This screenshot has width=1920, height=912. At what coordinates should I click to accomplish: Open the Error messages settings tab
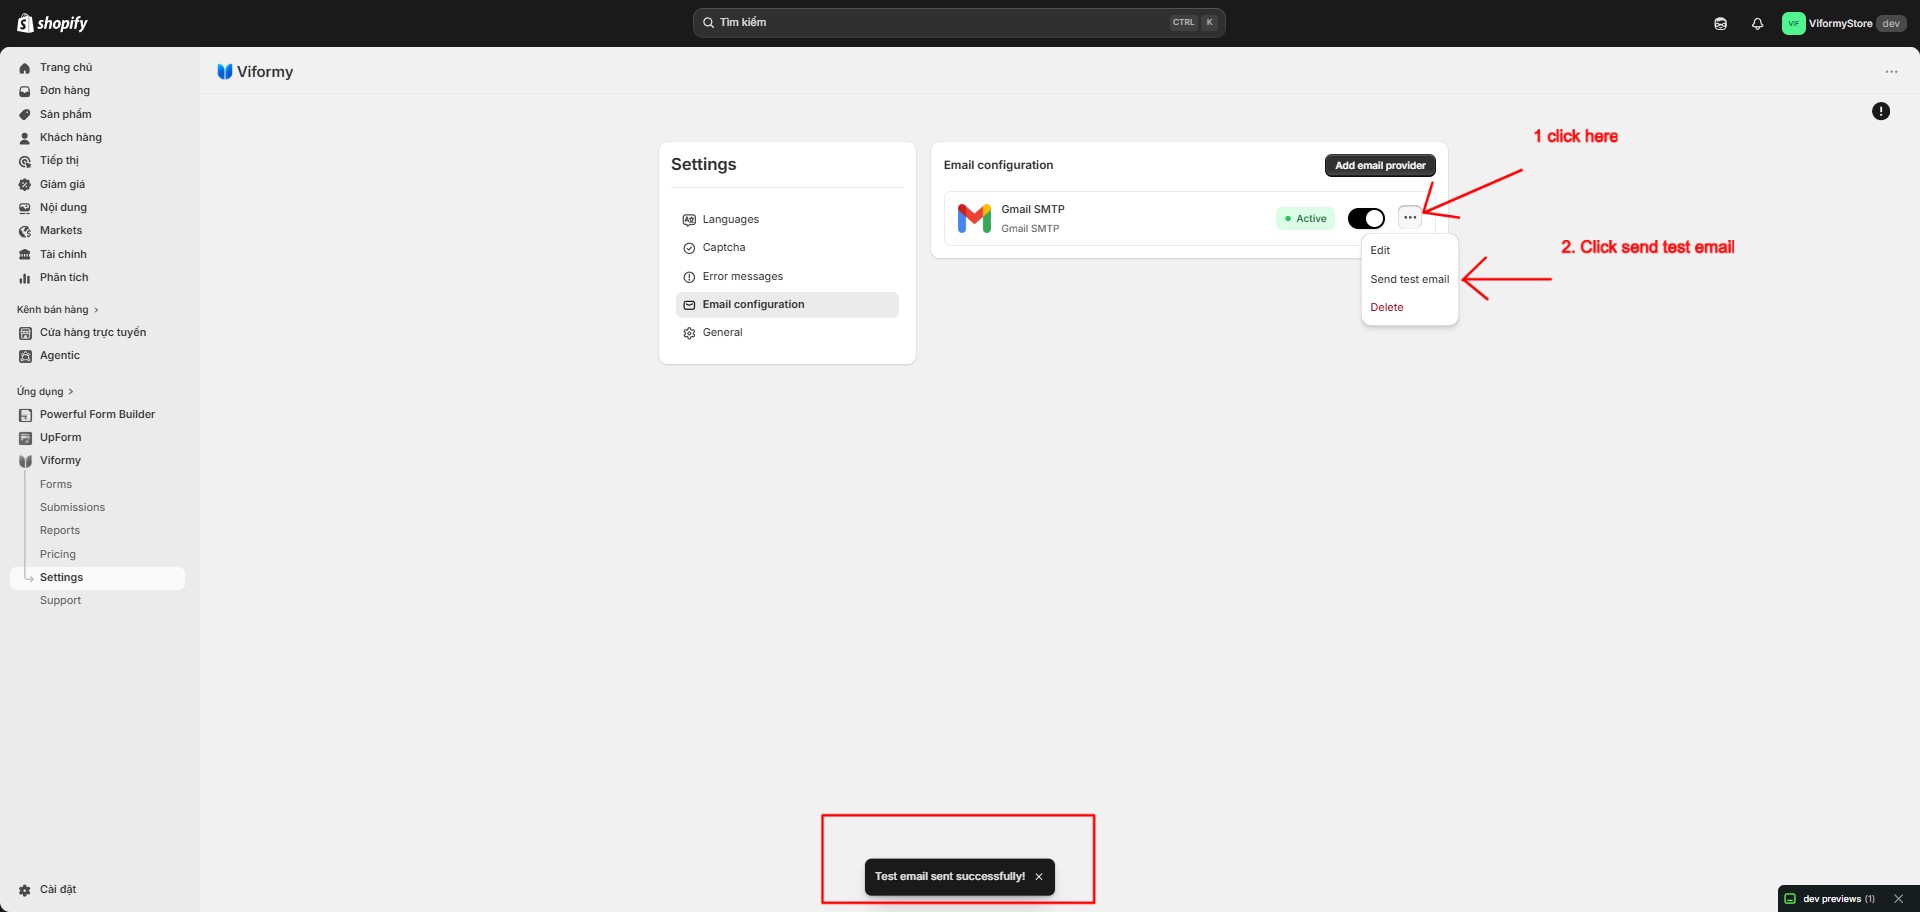(787, 276)
